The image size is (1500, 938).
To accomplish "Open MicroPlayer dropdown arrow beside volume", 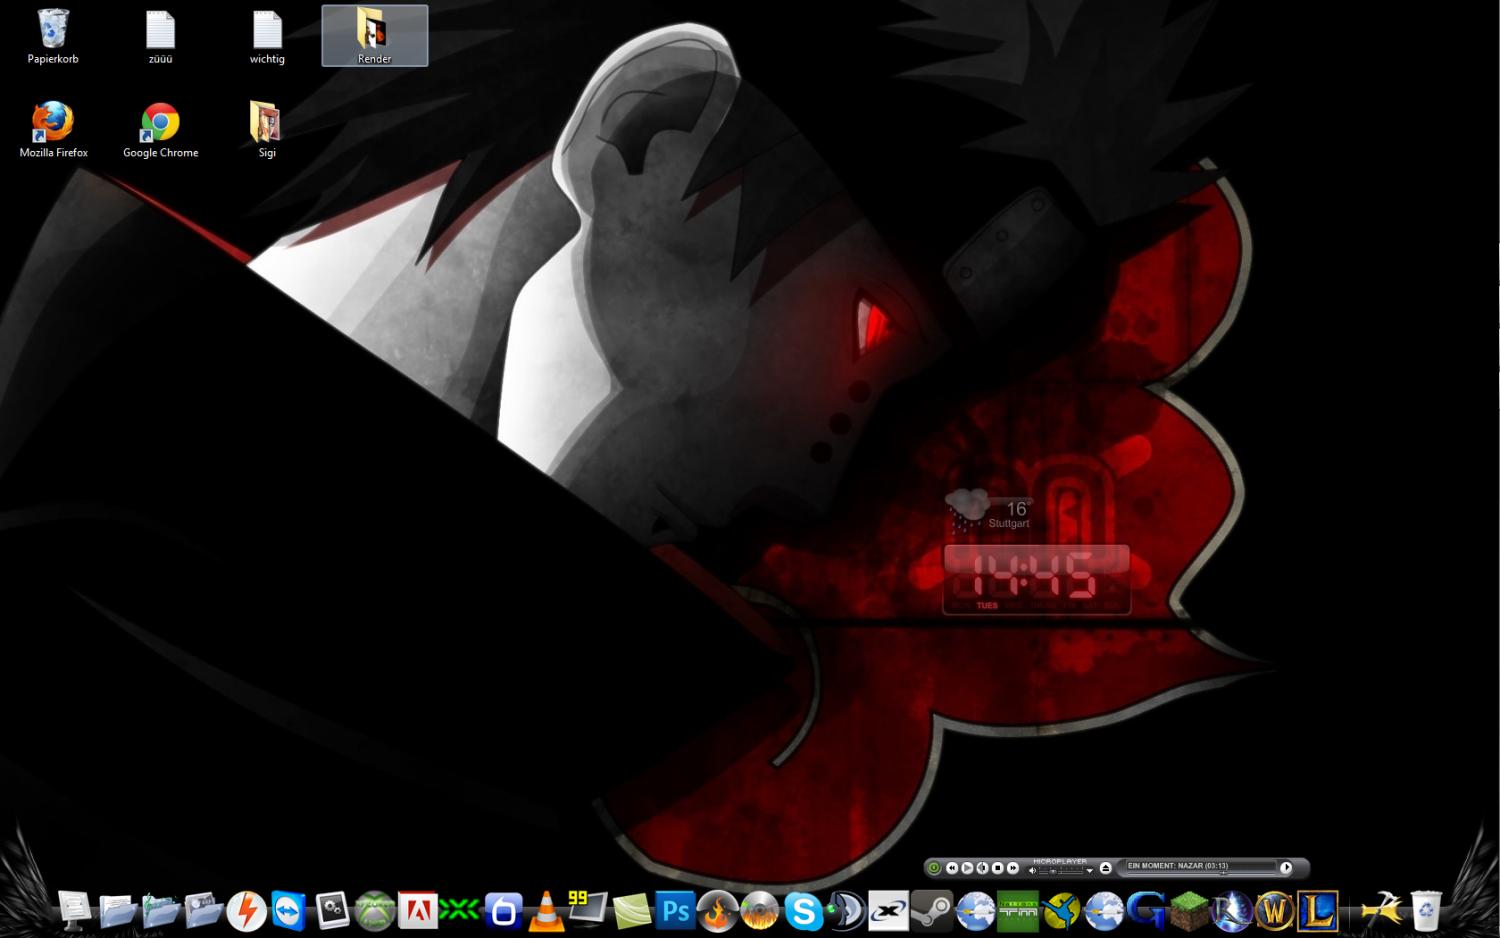I will (x=1089, y=871).
